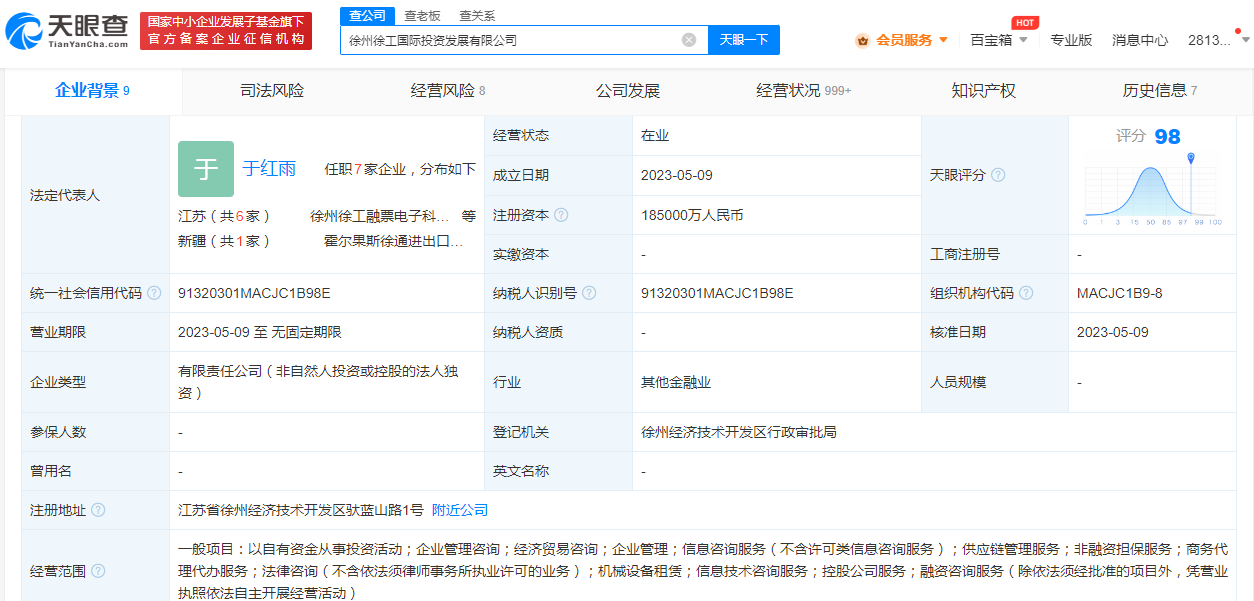Click the 附近公司 link
The image size is (1254, 601).
coord(460,510)
